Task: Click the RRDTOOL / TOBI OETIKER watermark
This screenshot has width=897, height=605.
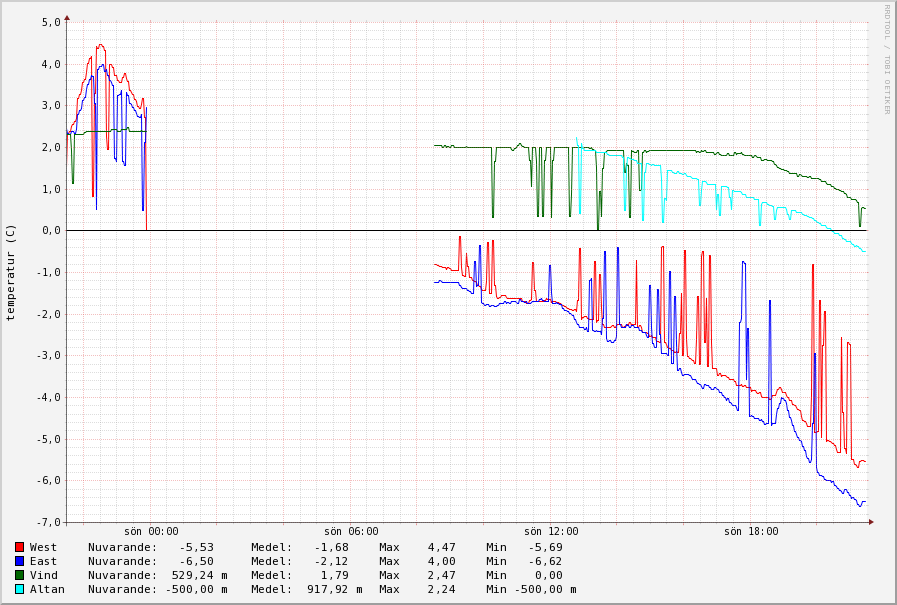Action: [886, 59]
